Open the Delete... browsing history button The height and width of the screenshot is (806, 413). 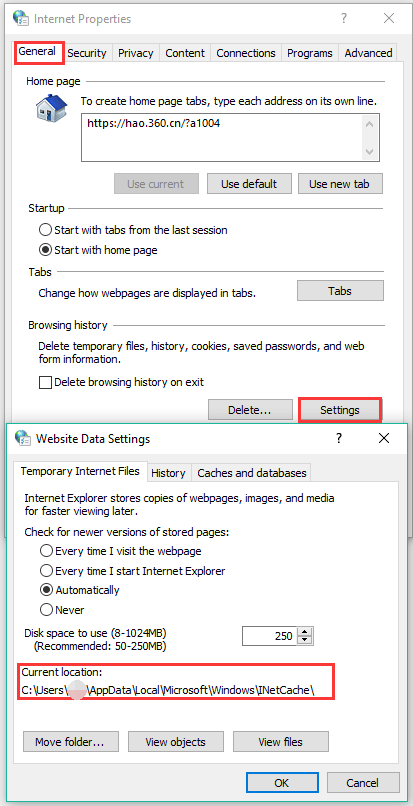tap(249, 410)
